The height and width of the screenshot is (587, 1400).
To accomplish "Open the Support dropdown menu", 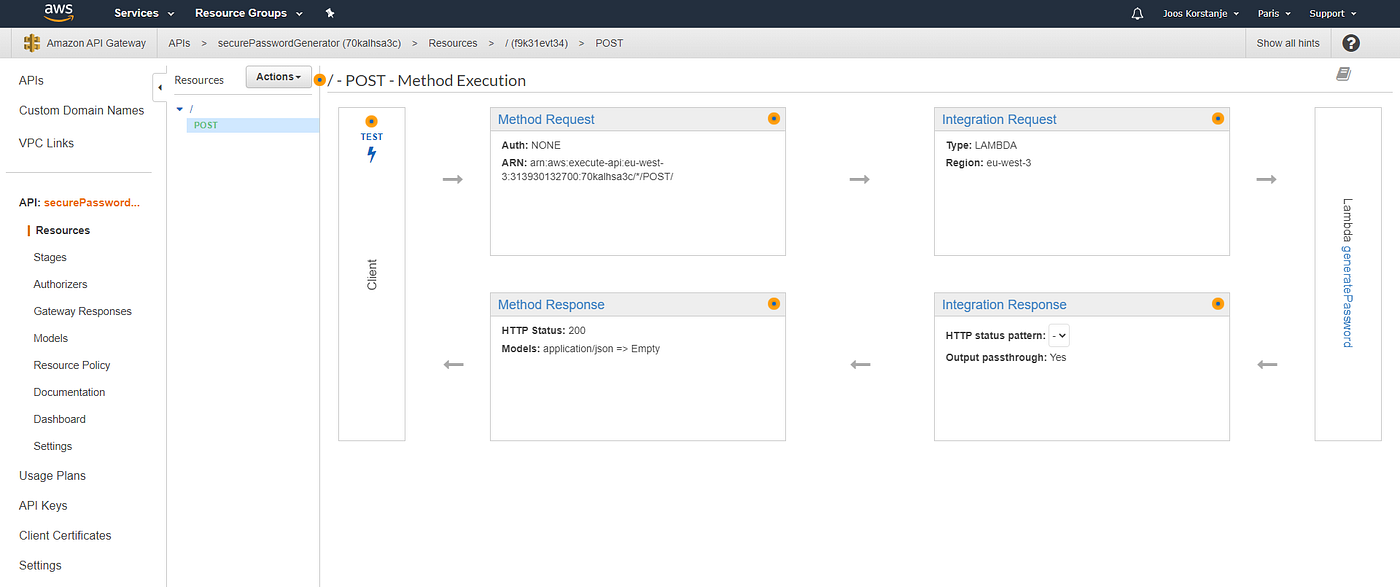I will click(1333, 14).
